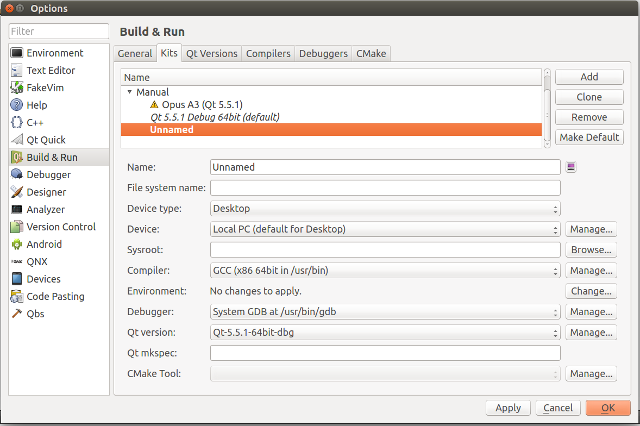The image size is (640, 426).
Task: Click the kit list vertical scrollbar
Action: (x=547, y=108)
